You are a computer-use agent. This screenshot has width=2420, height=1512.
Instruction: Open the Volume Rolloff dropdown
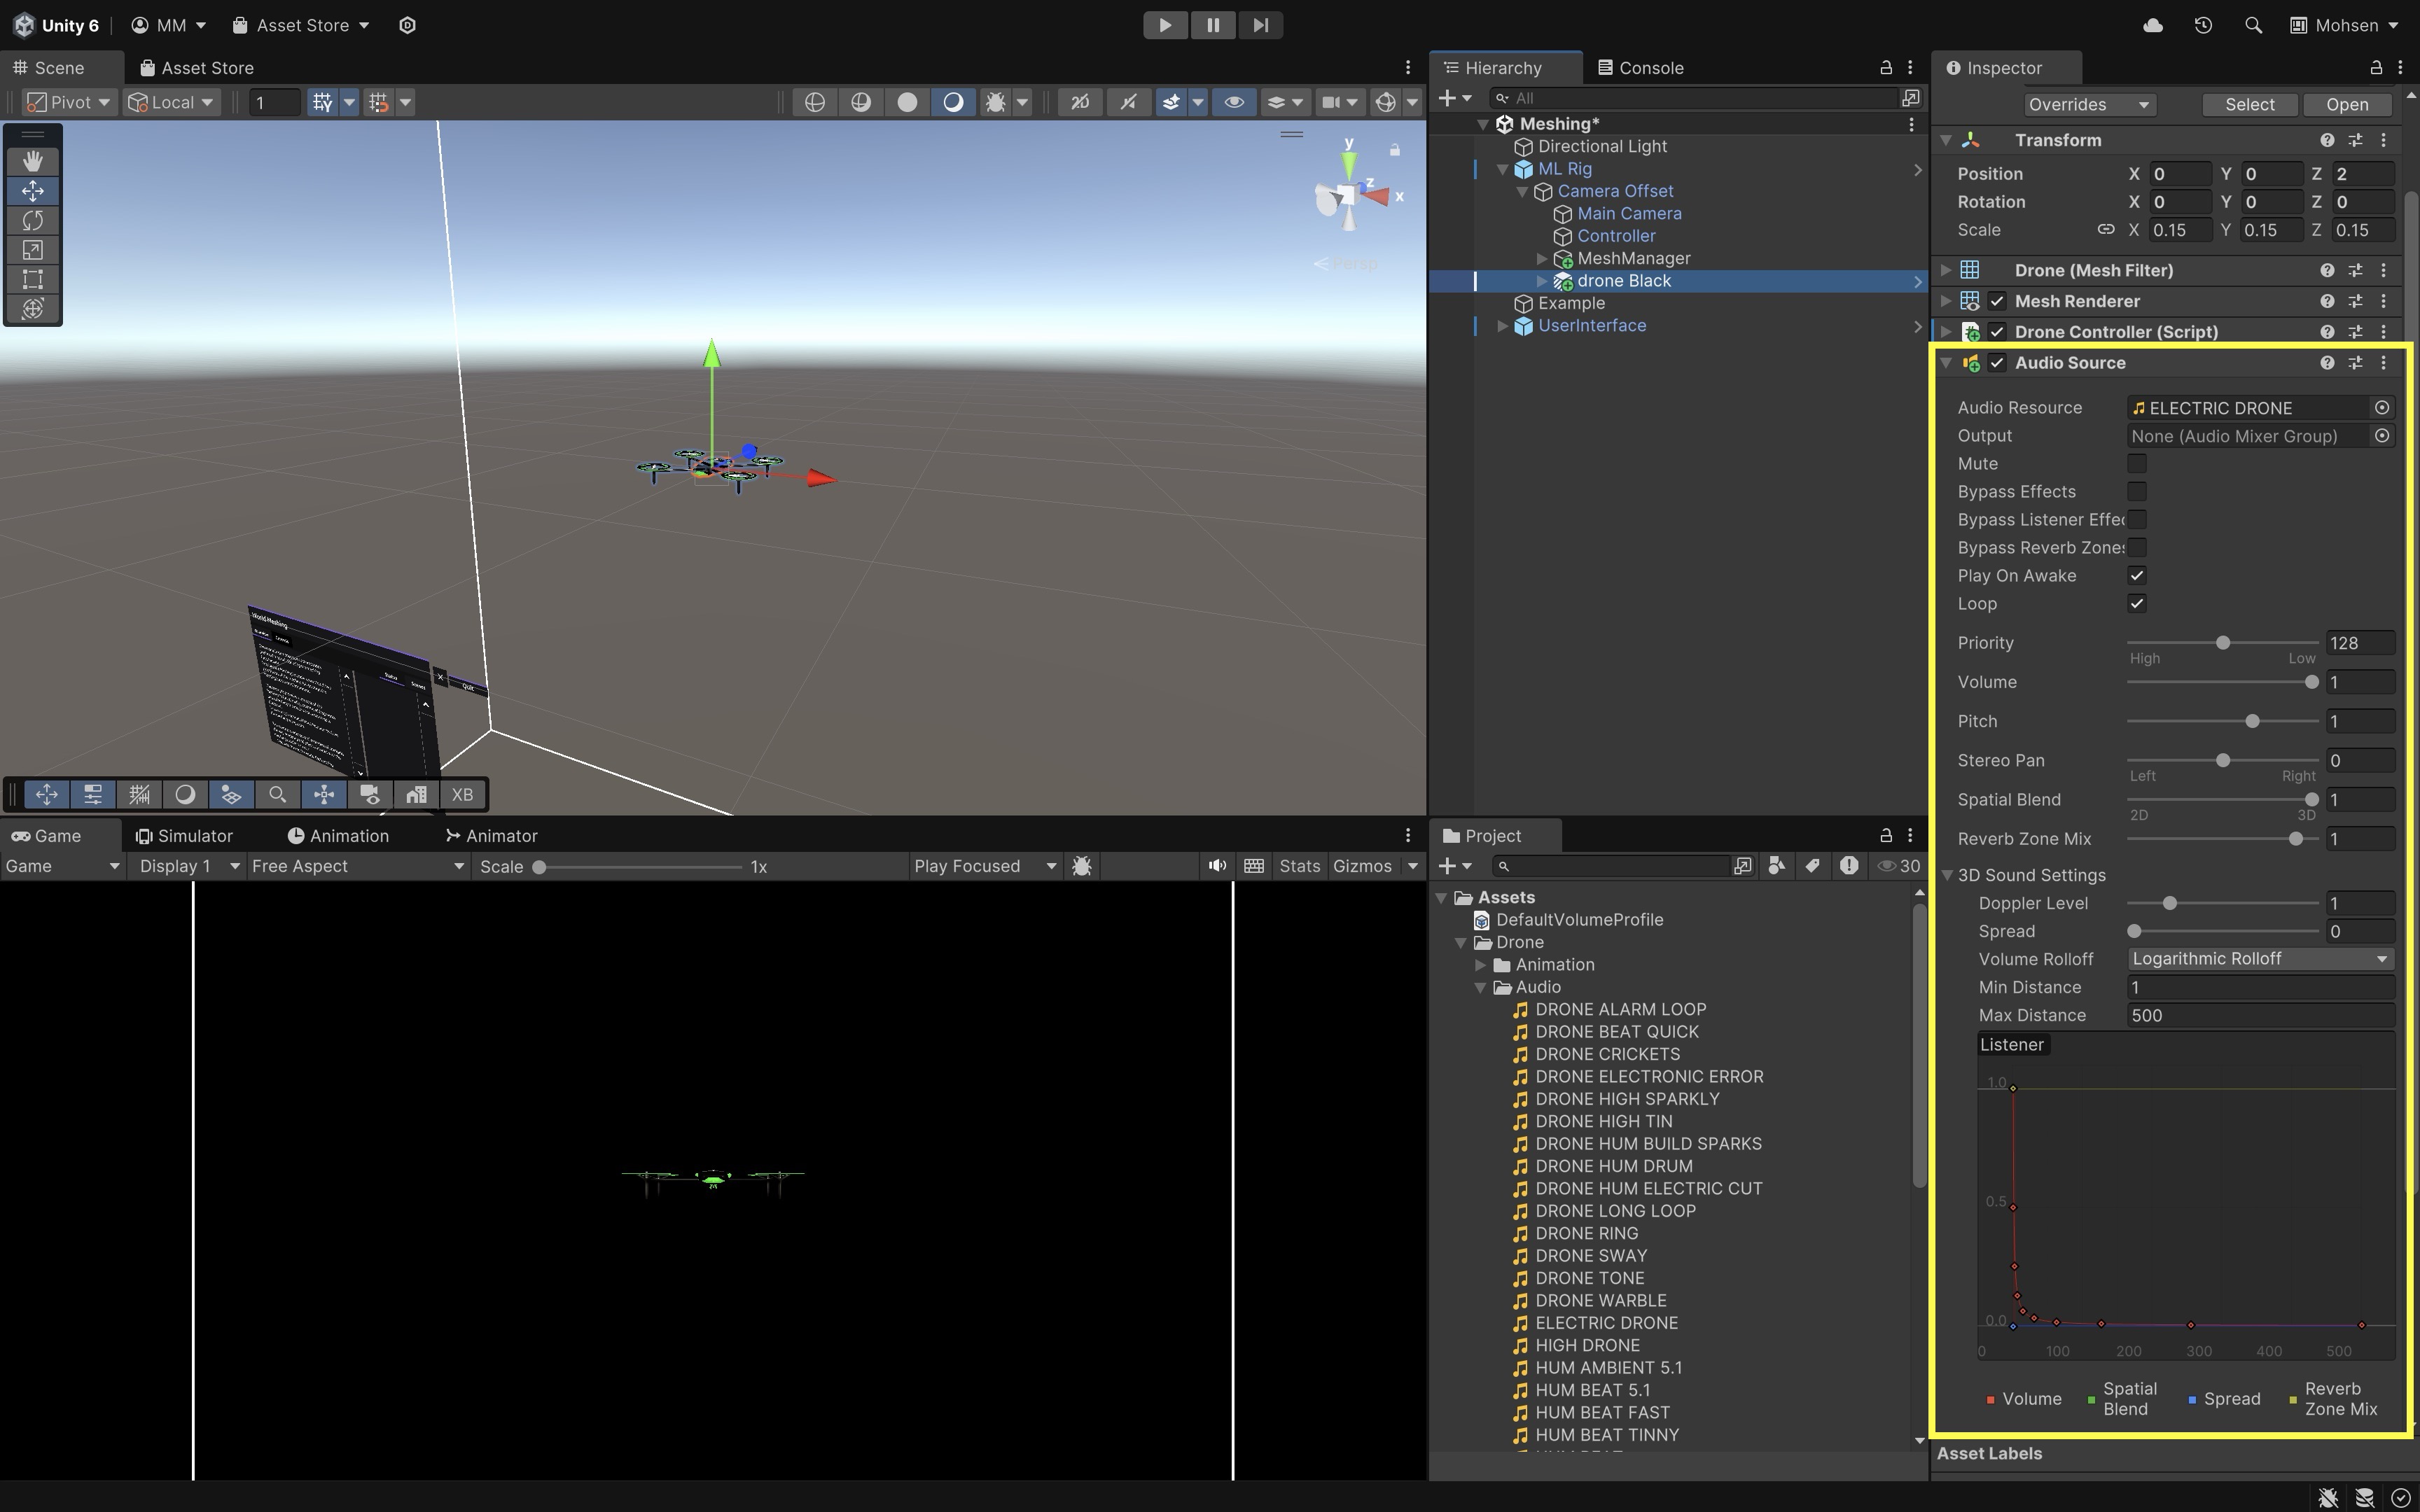[2259, 959]
